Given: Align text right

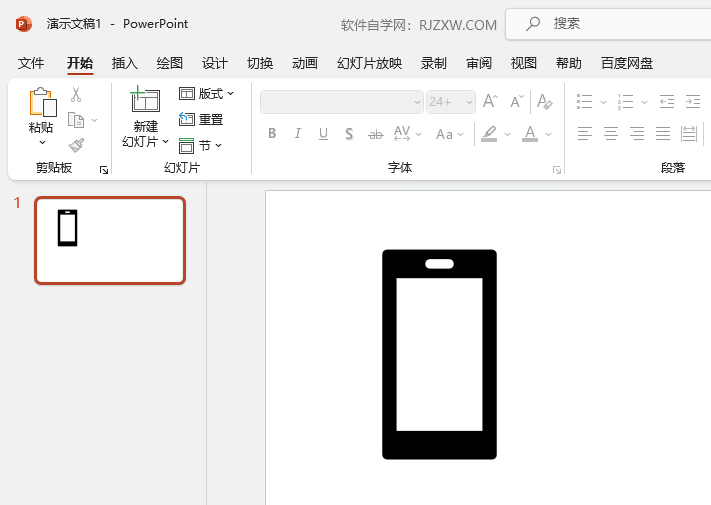Looking at the screenshot, I should click(637, 134).
